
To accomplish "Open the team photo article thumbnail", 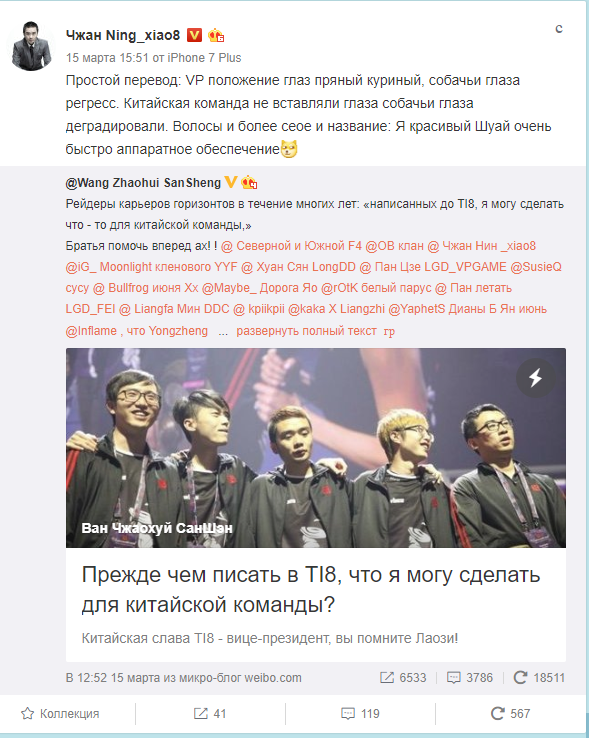I will (315, 448).
